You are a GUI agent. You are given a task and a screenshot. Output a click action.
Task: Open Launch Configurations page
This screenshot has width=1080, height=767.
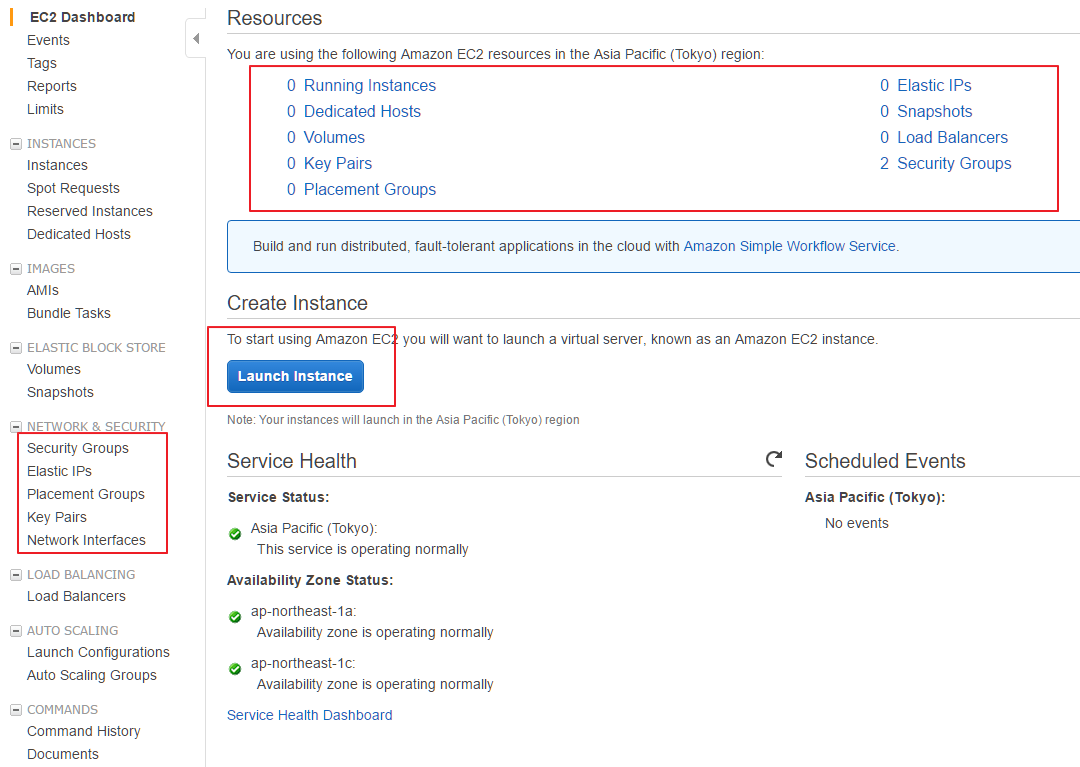(x=98, y=652)
